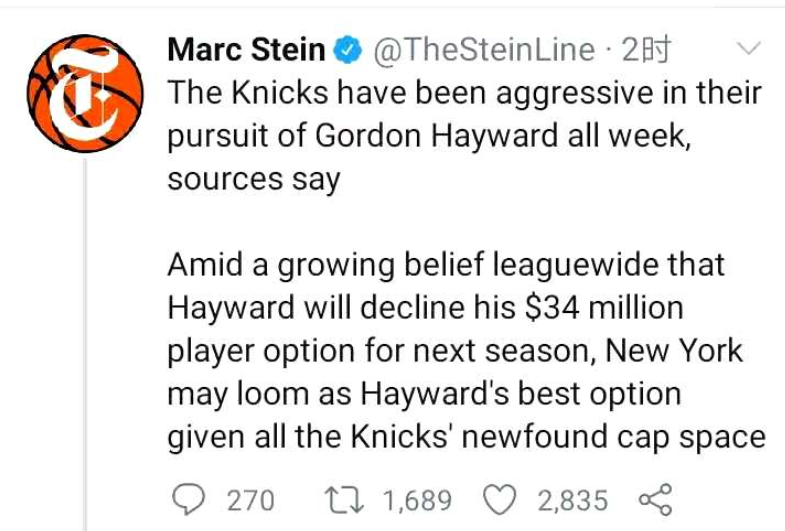Open the @TheSteinLine handle link
This screenshot has width=785, height=531.
tap(483, 50)
